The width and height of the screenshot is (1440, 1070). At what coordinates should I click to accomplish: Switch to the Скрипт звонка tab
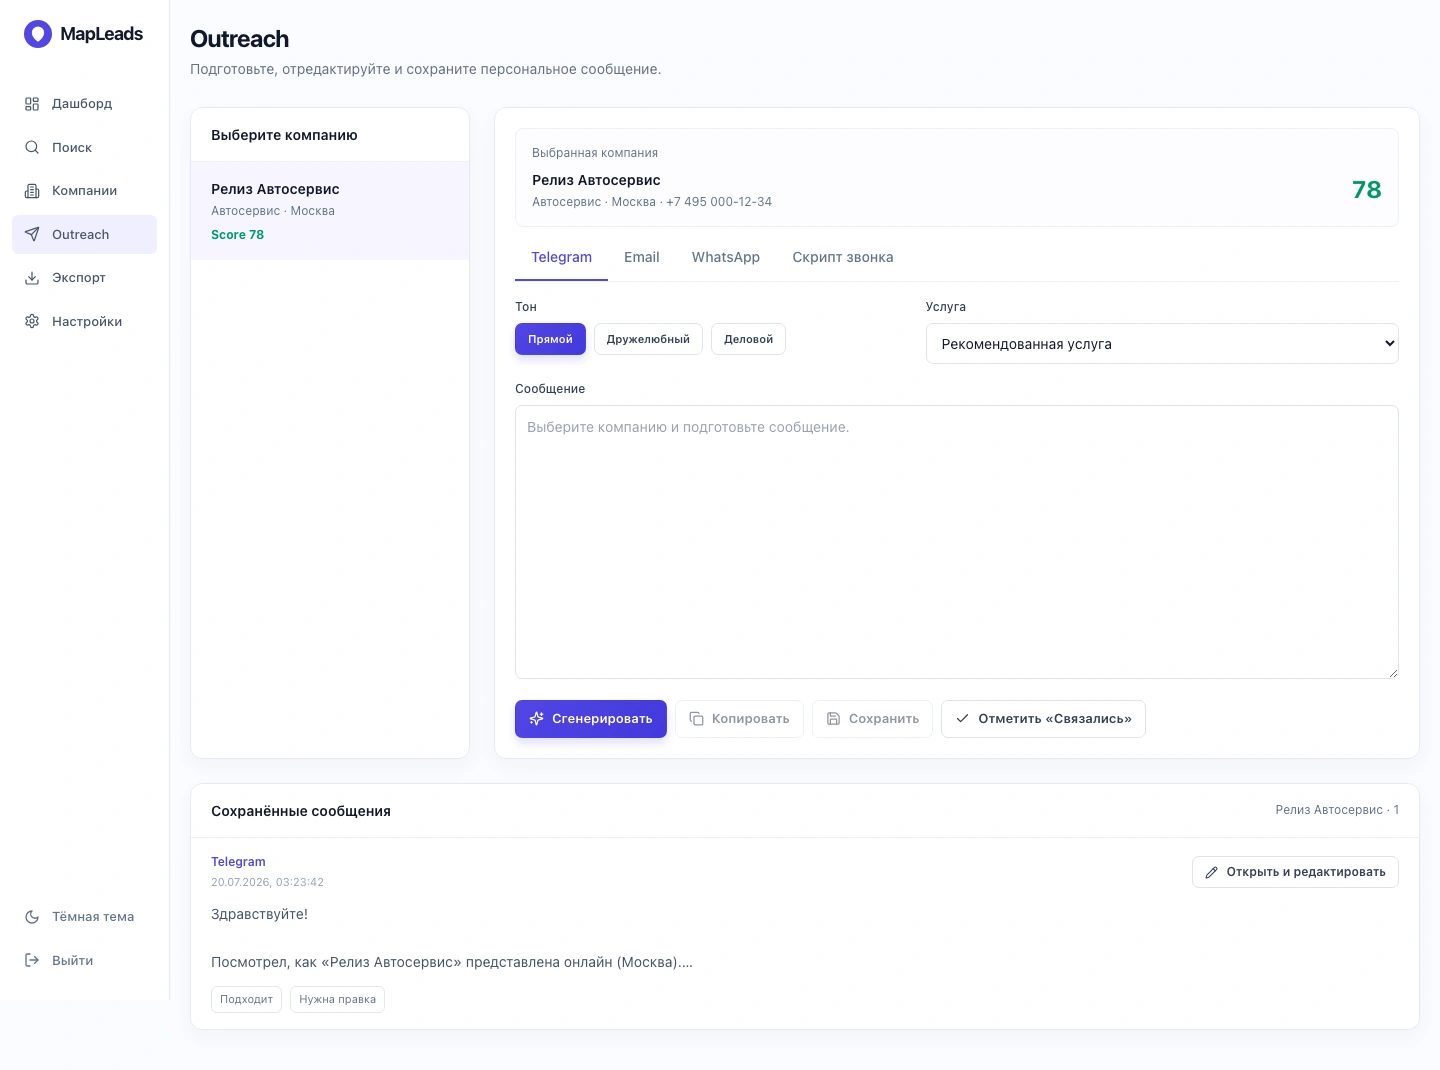[843, 258]
